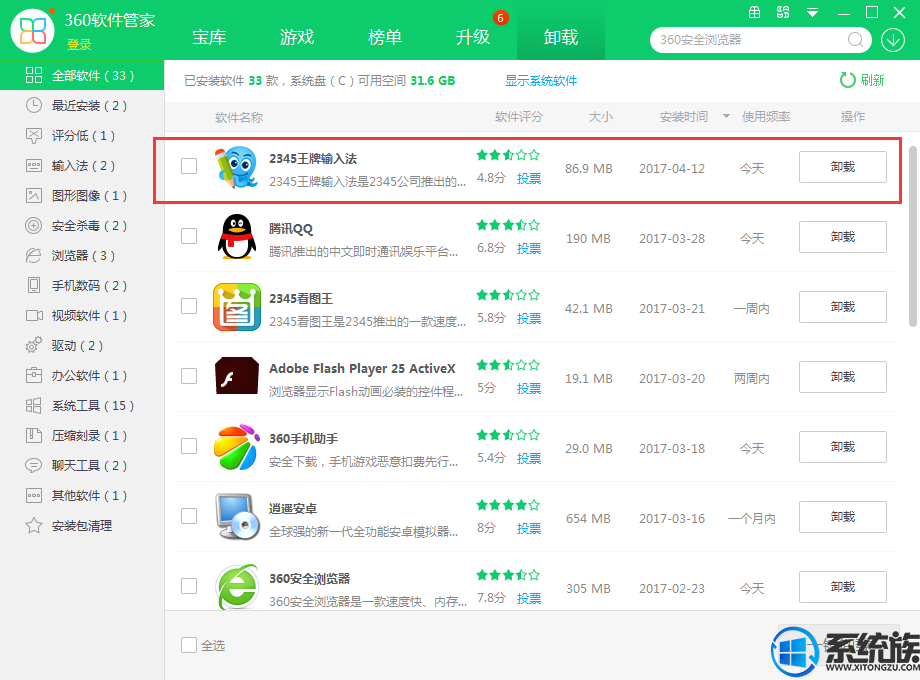Sort by 大小 column header

pyautogui.click(x=601, y=116)
